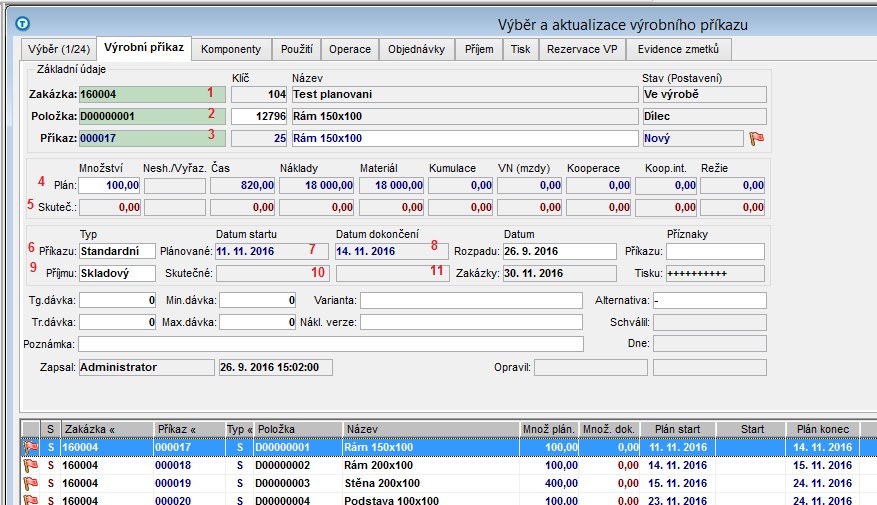The width and height of the screenshot is (877, 505).
Task: Select the 'Stěna 200x100' row
Action: [449, 483]
